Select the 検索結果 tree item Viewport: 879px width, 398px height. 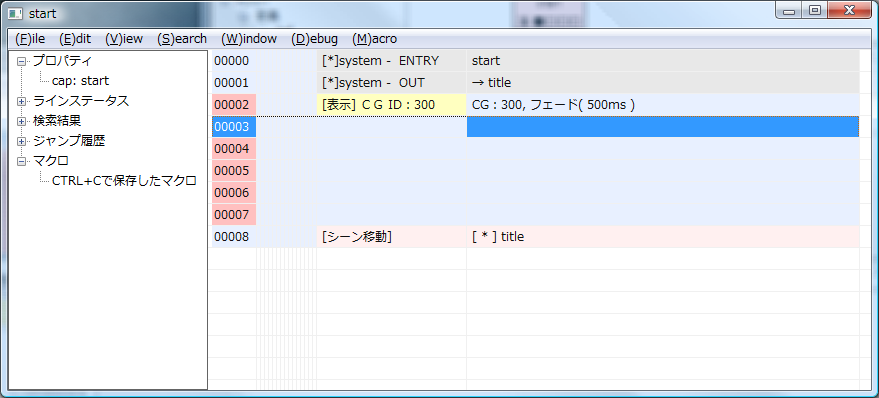pyautogui.click(x=57, y=121)
